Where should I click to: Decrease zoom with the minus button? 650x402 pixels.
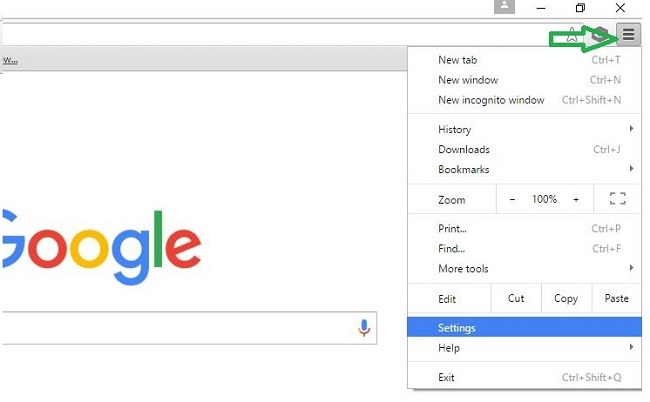512,199
